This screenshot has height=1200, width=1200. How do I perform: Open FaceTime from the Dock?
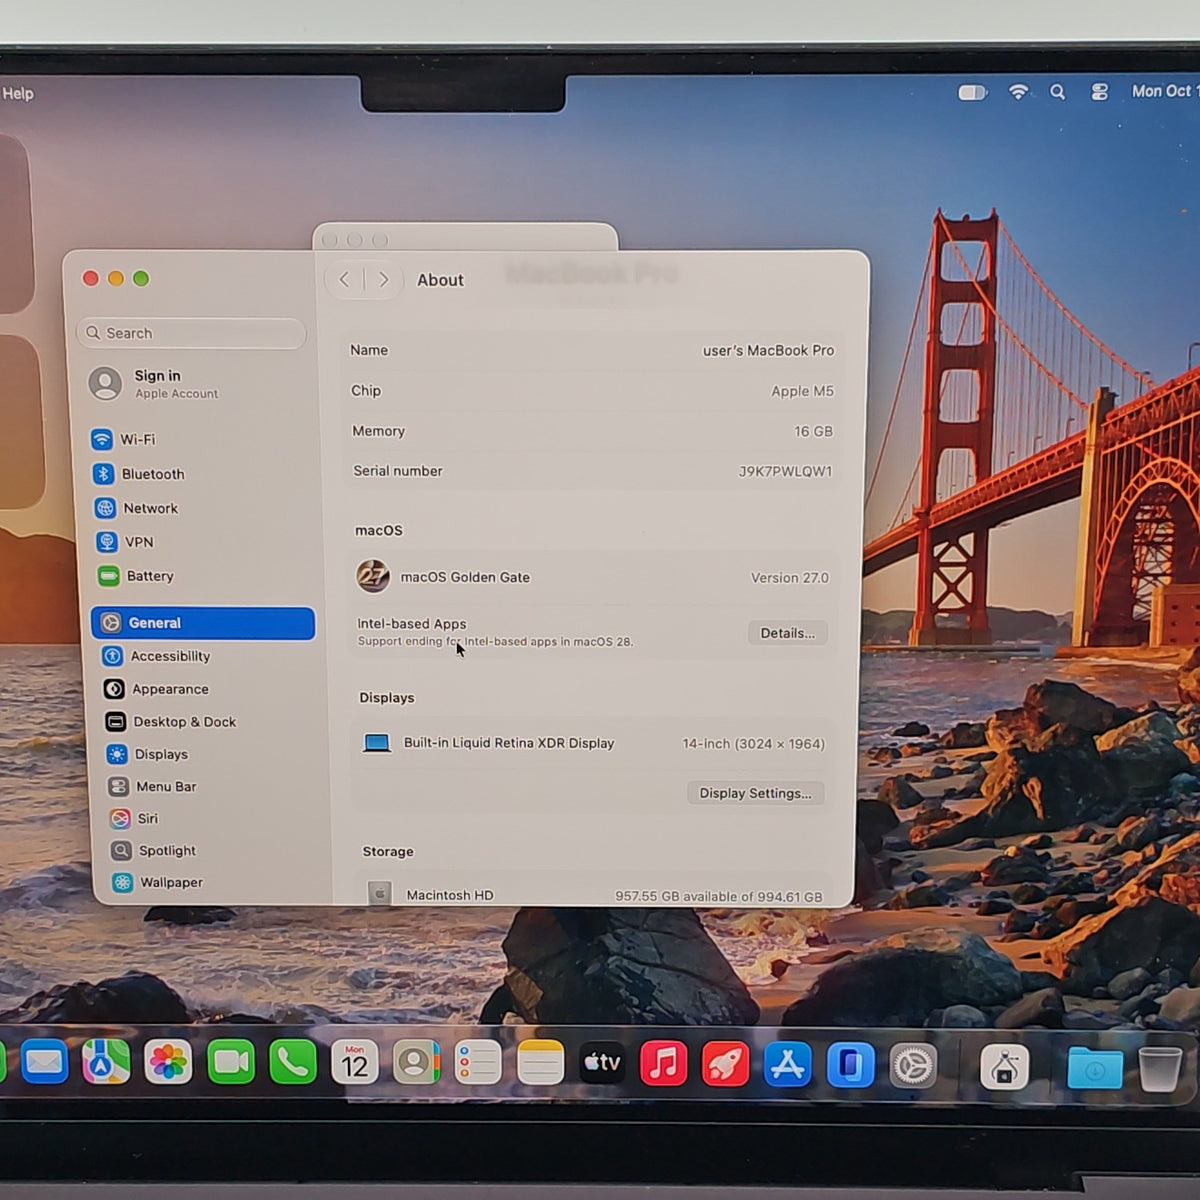click(x=231, y=1063)
